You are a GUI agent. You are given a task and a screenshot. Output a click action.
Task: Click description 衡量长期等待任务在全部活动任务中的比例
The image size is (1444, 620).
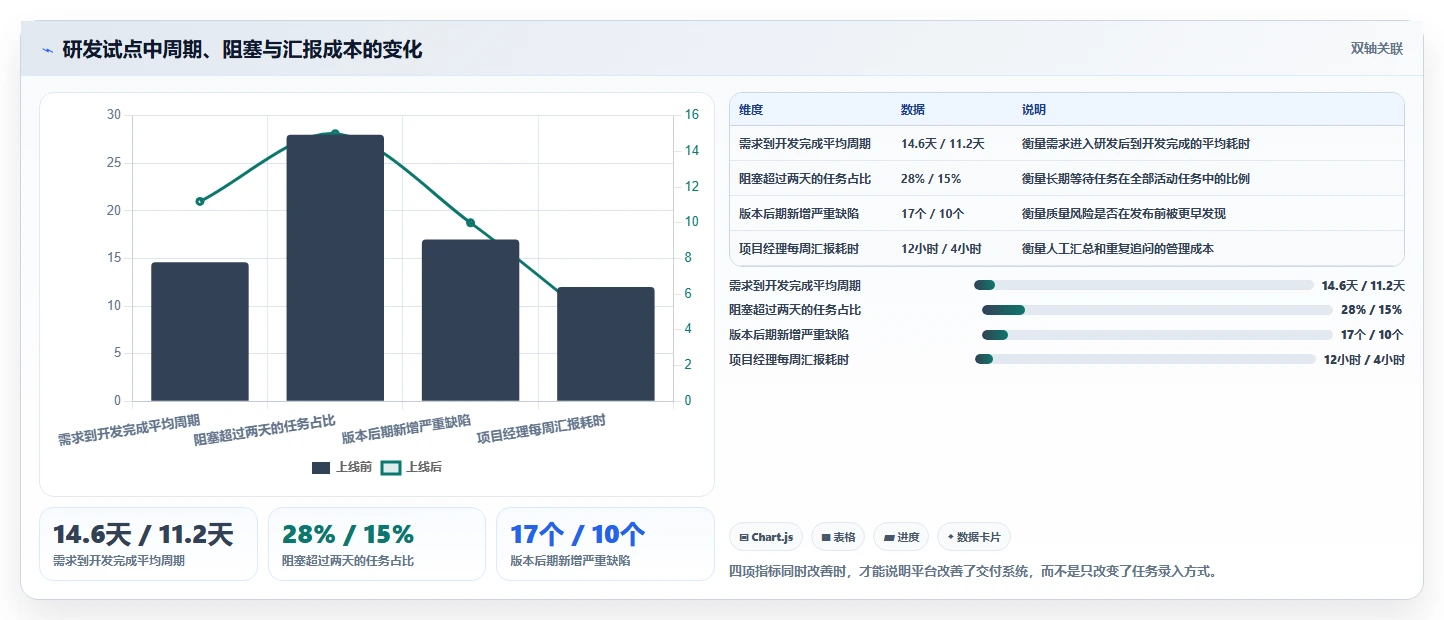coord(1136,179)
